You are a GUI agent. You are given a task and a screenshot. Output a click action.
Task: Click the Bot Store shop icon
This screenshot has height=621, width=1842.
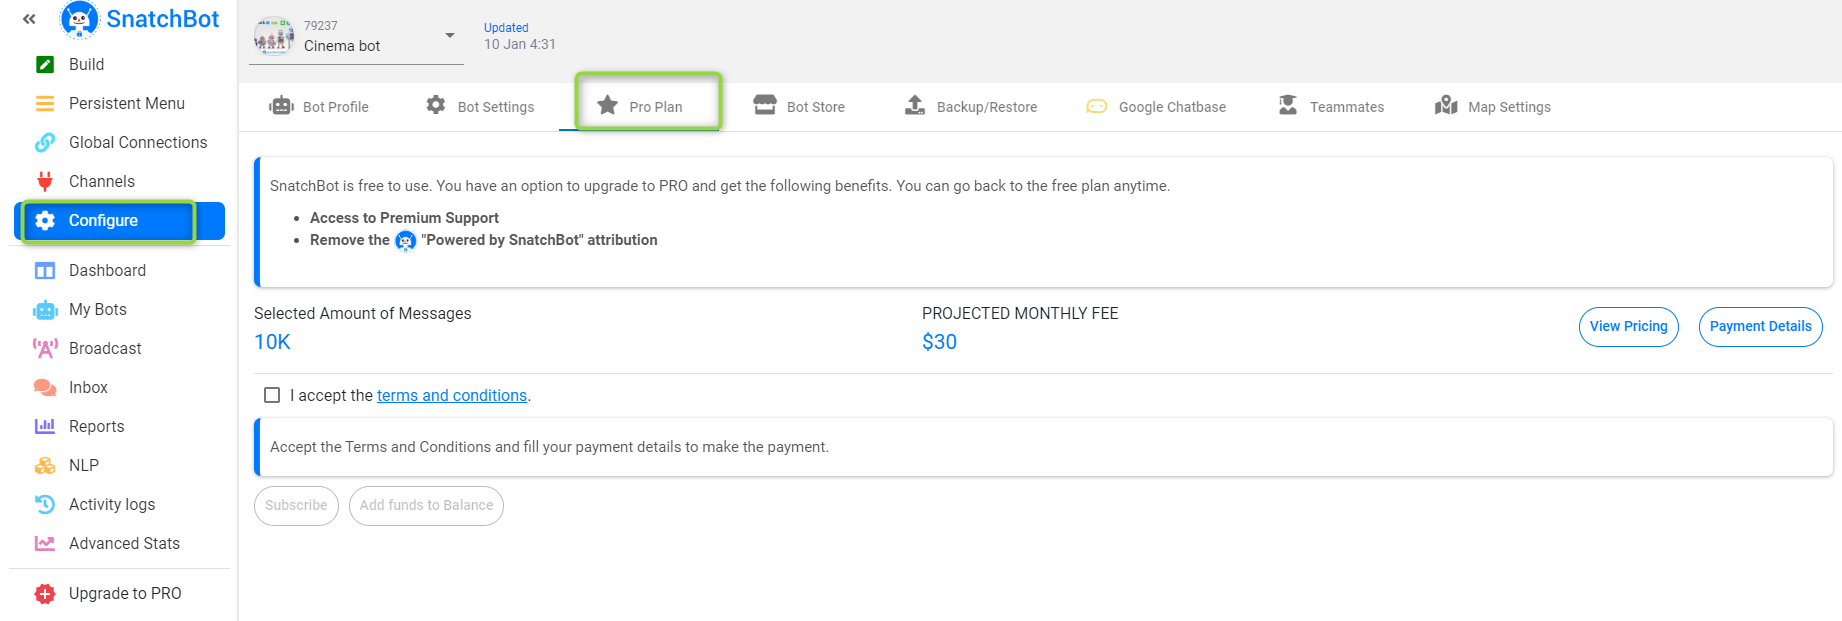(765, 105)
